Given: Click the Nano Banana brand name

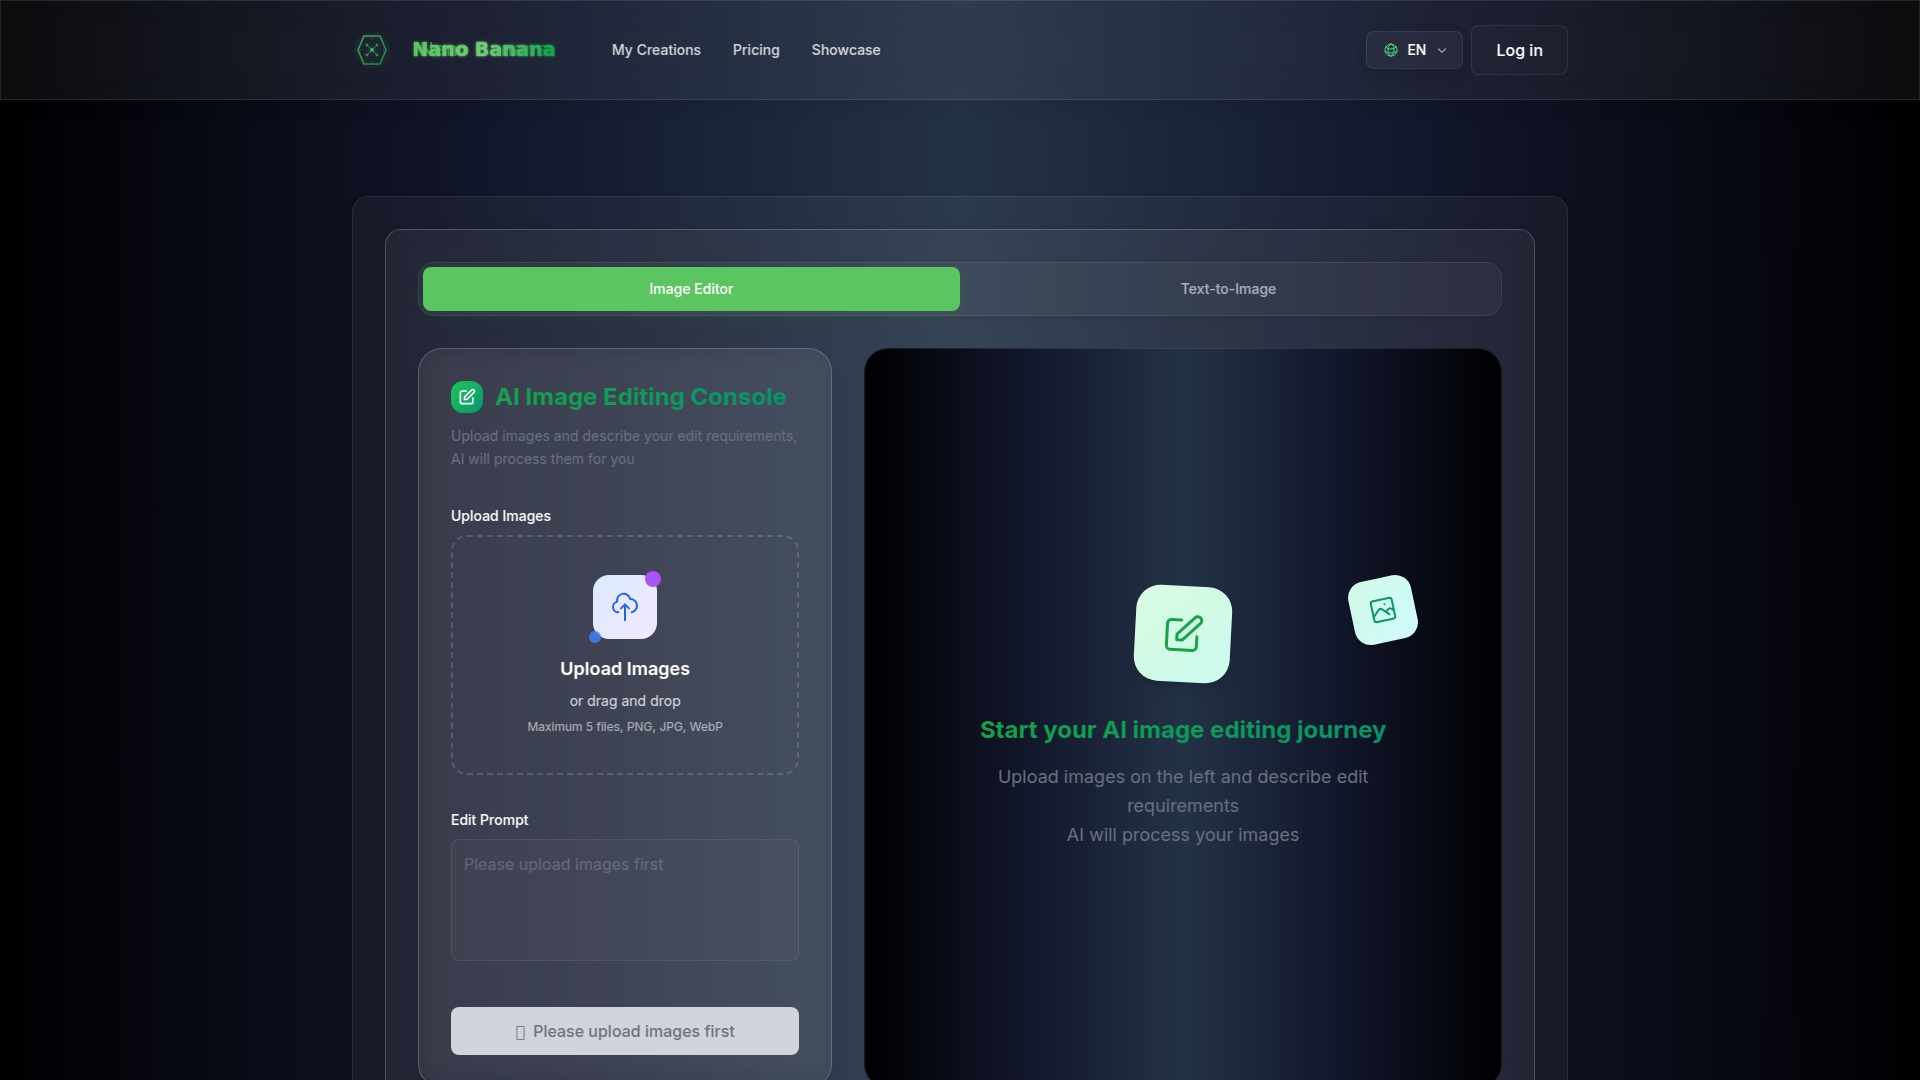Looking at the screenshot, I should [x=483, y=50].
